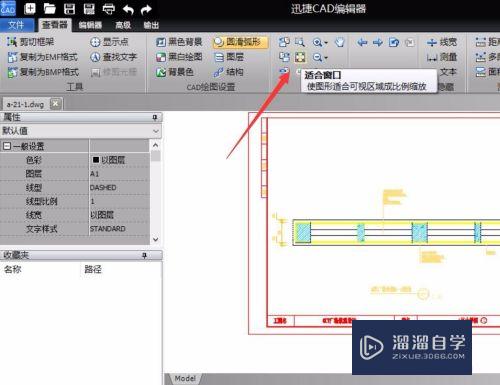Toggle 黑色背景 setting
Screen dimensions: 500x385
coord(179,42)
